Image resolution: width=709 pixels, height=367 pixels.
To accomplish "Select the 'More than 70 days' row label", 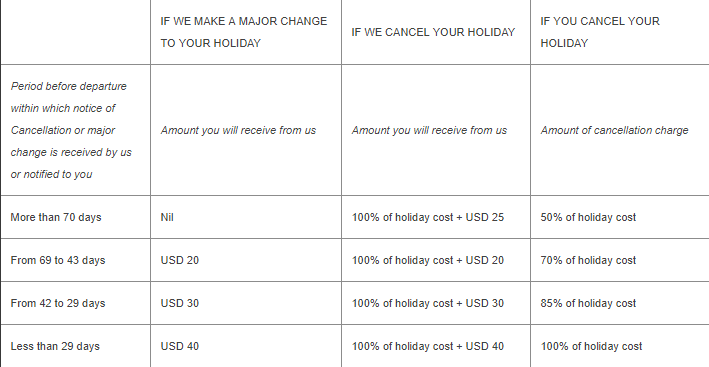I will [56, 217].
